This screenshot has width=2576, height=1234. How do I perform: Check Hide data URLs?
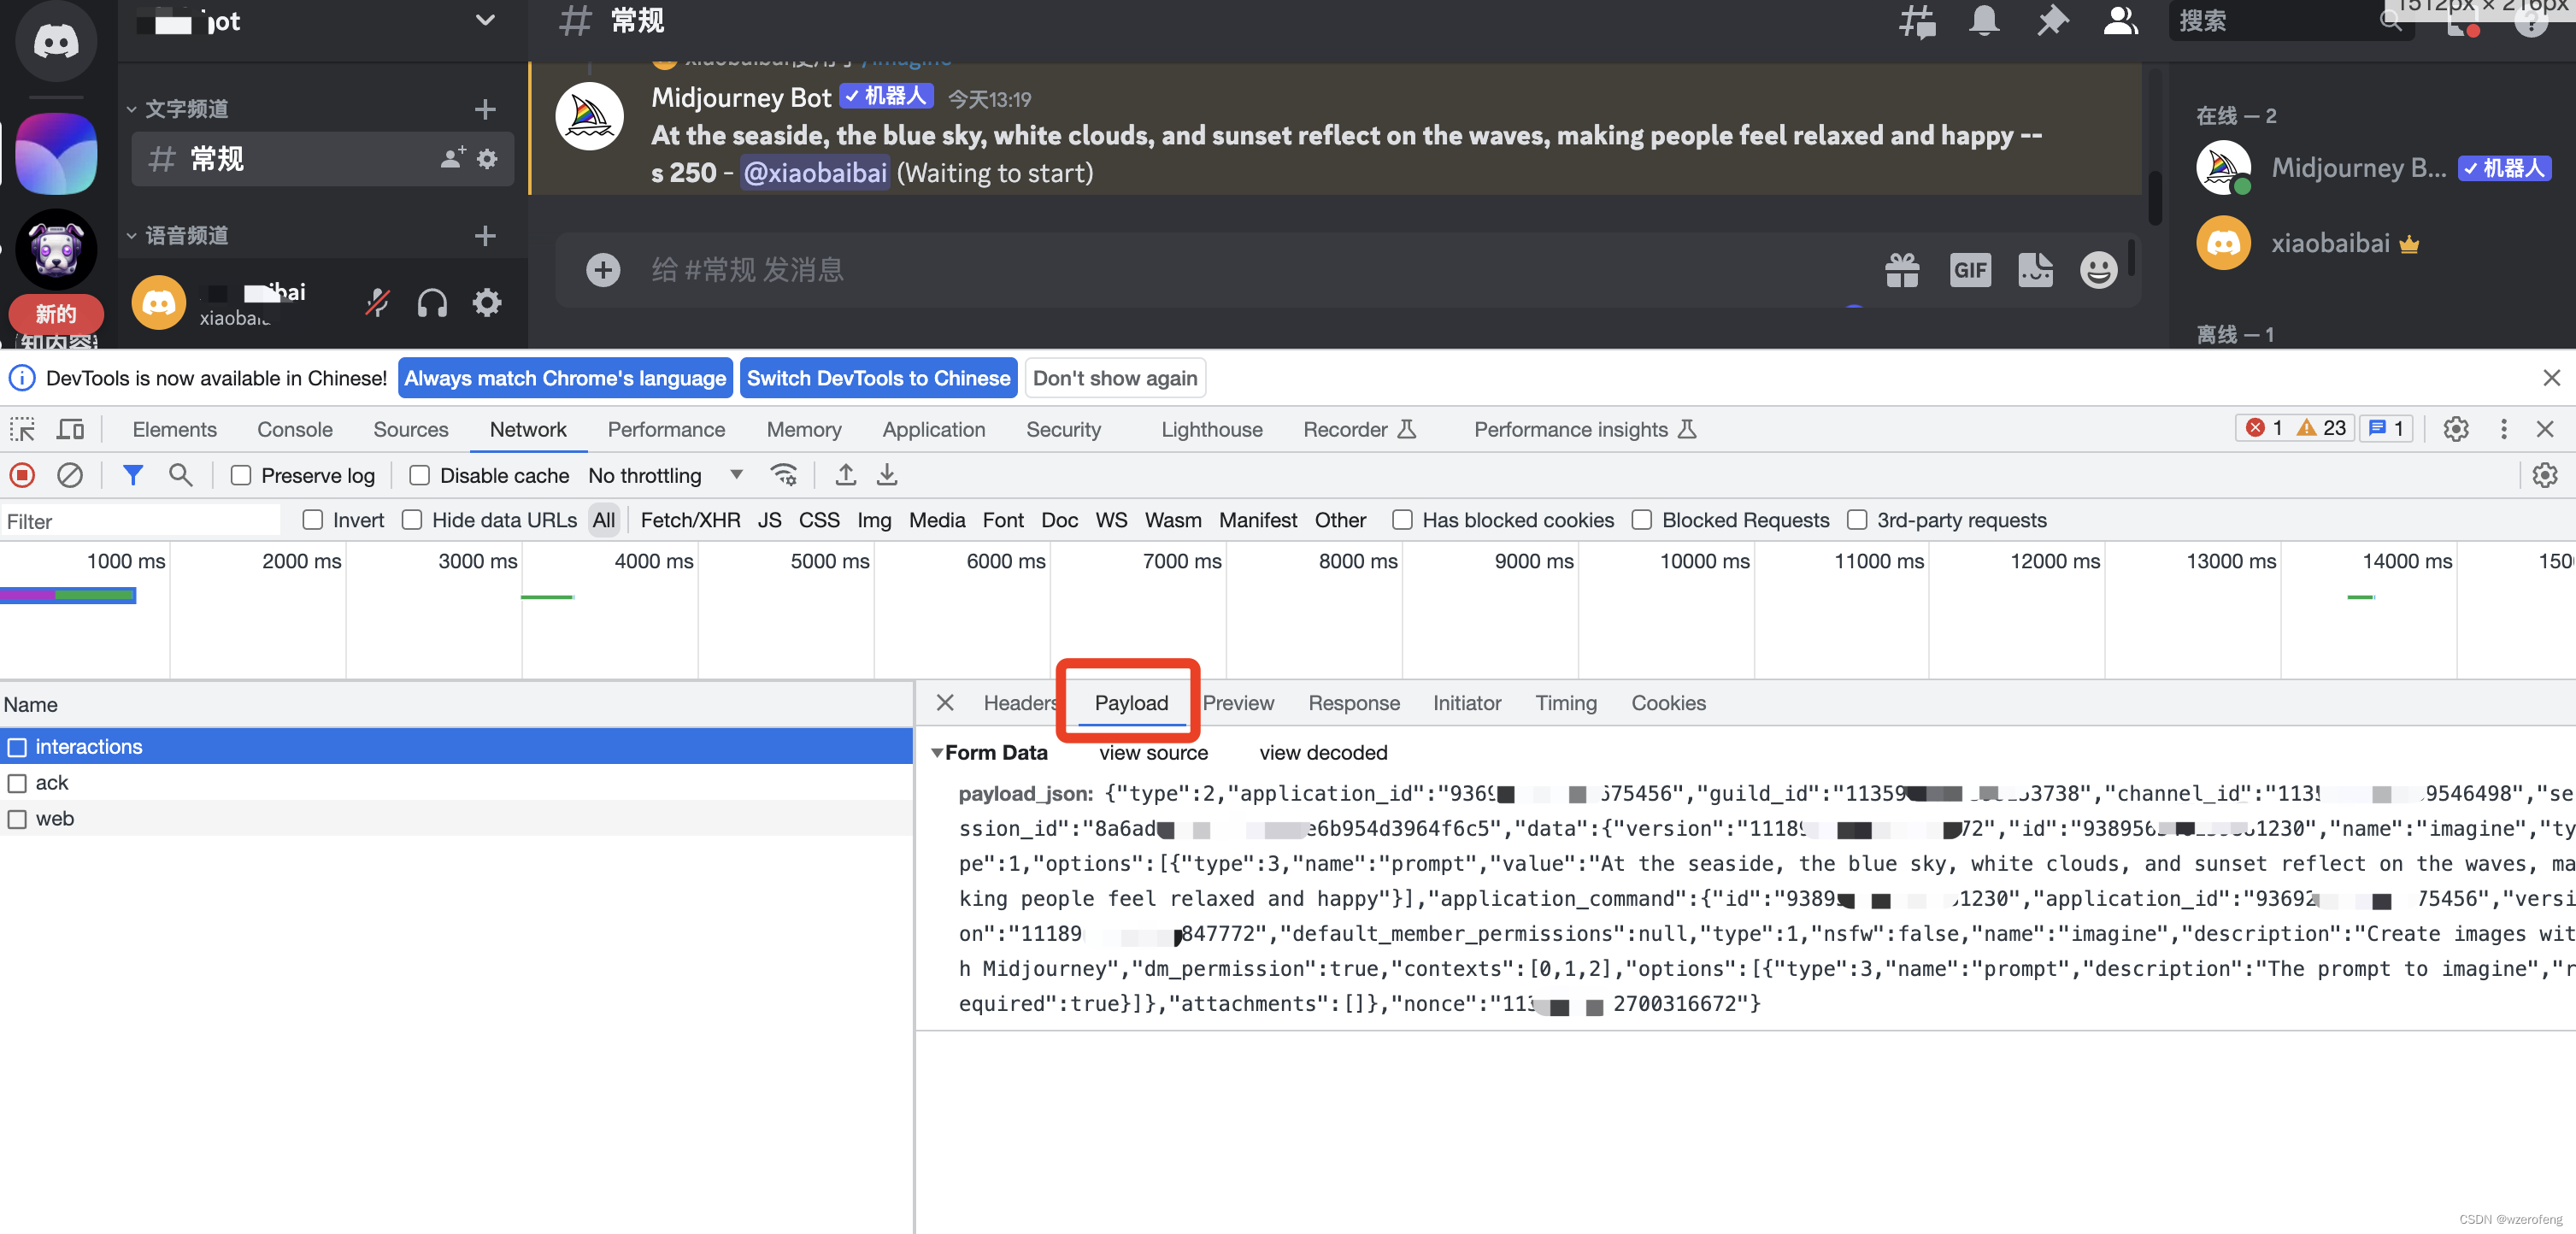click(412, 520)
